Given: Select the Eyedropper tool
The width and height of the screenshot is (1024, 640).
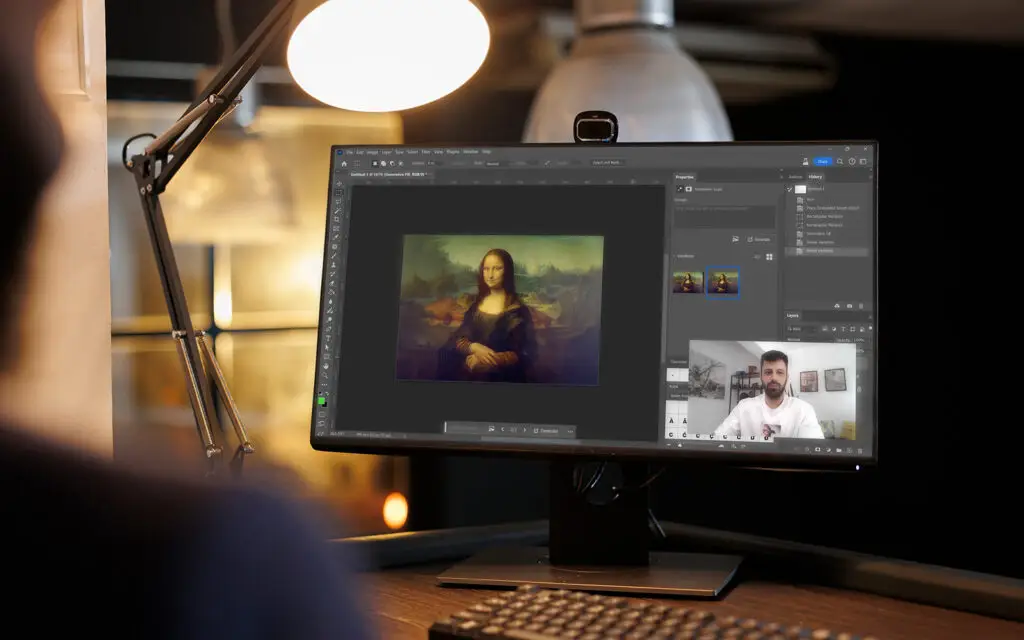Looking at the screenshot, I should [x=336, y=236].
